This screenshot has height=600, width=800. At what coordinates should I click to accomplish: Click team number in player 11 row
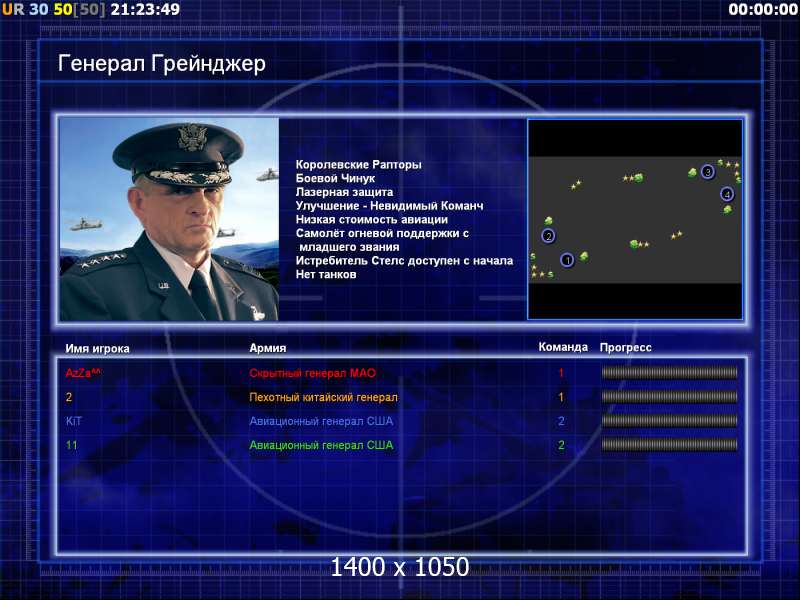[561, 445]
